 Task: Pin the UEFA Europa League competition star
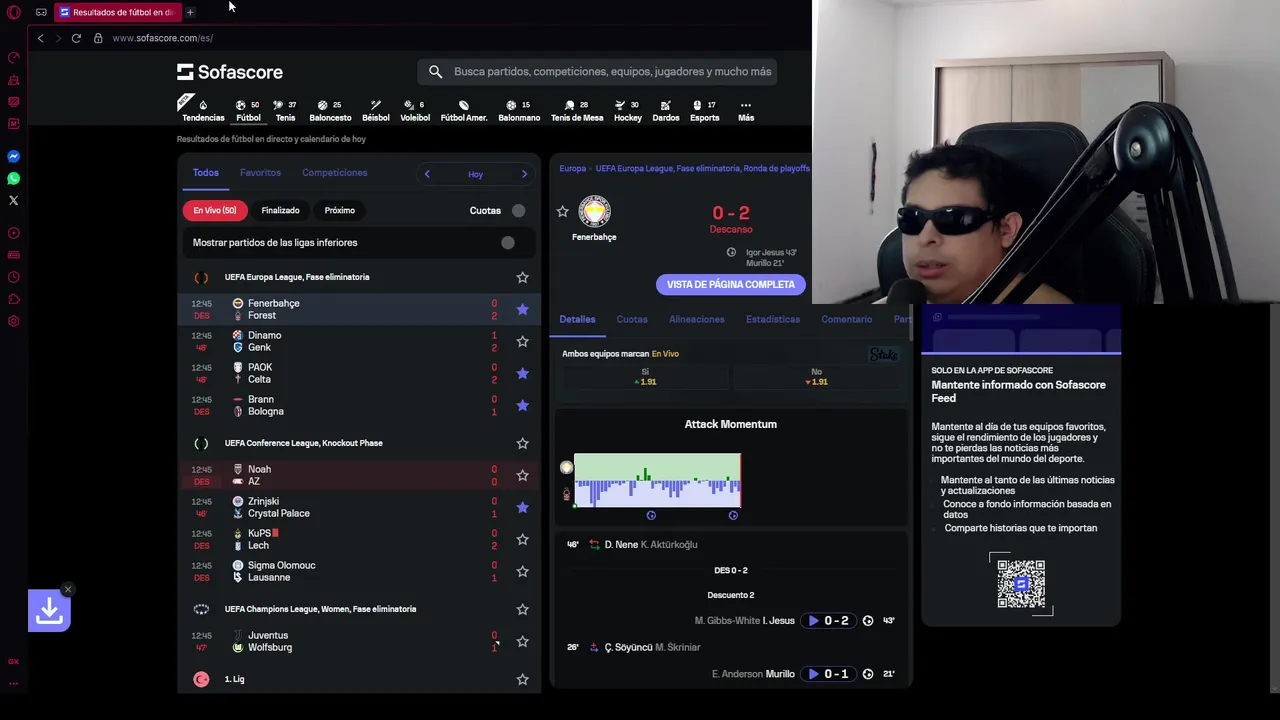522,277
